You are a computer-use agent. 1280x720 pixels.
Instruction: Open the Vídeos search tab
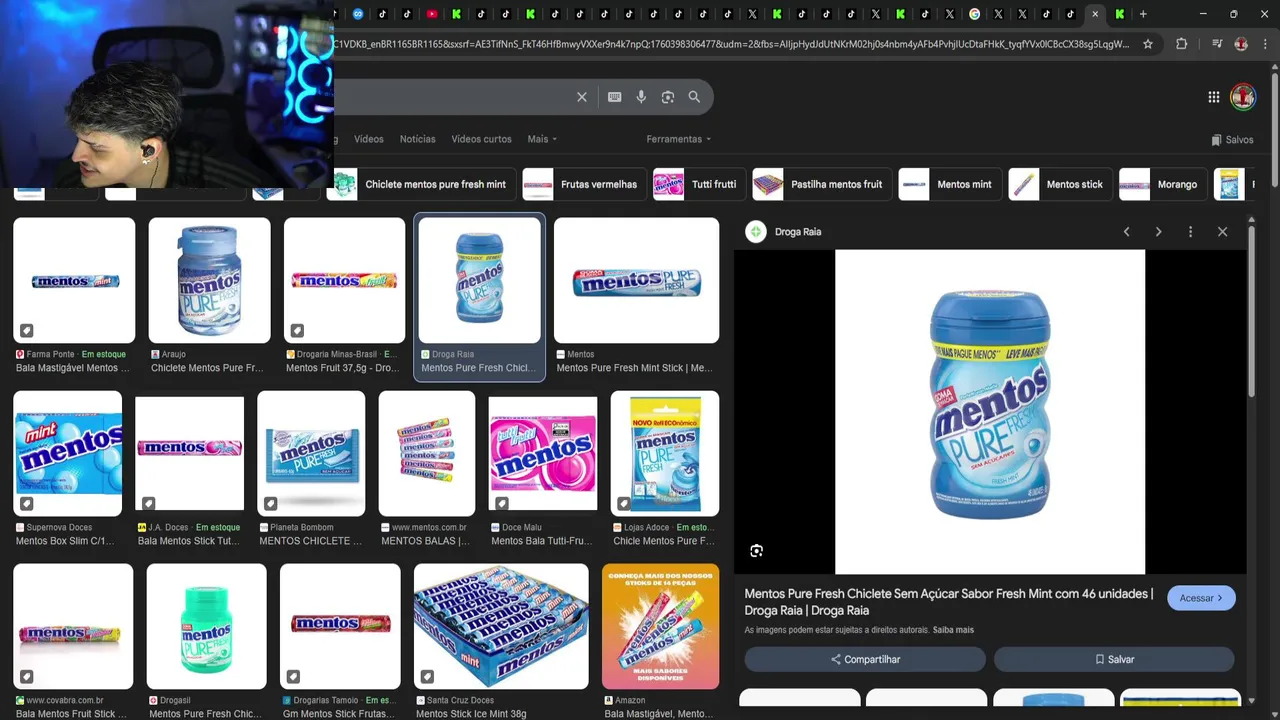tap(368, 139)
